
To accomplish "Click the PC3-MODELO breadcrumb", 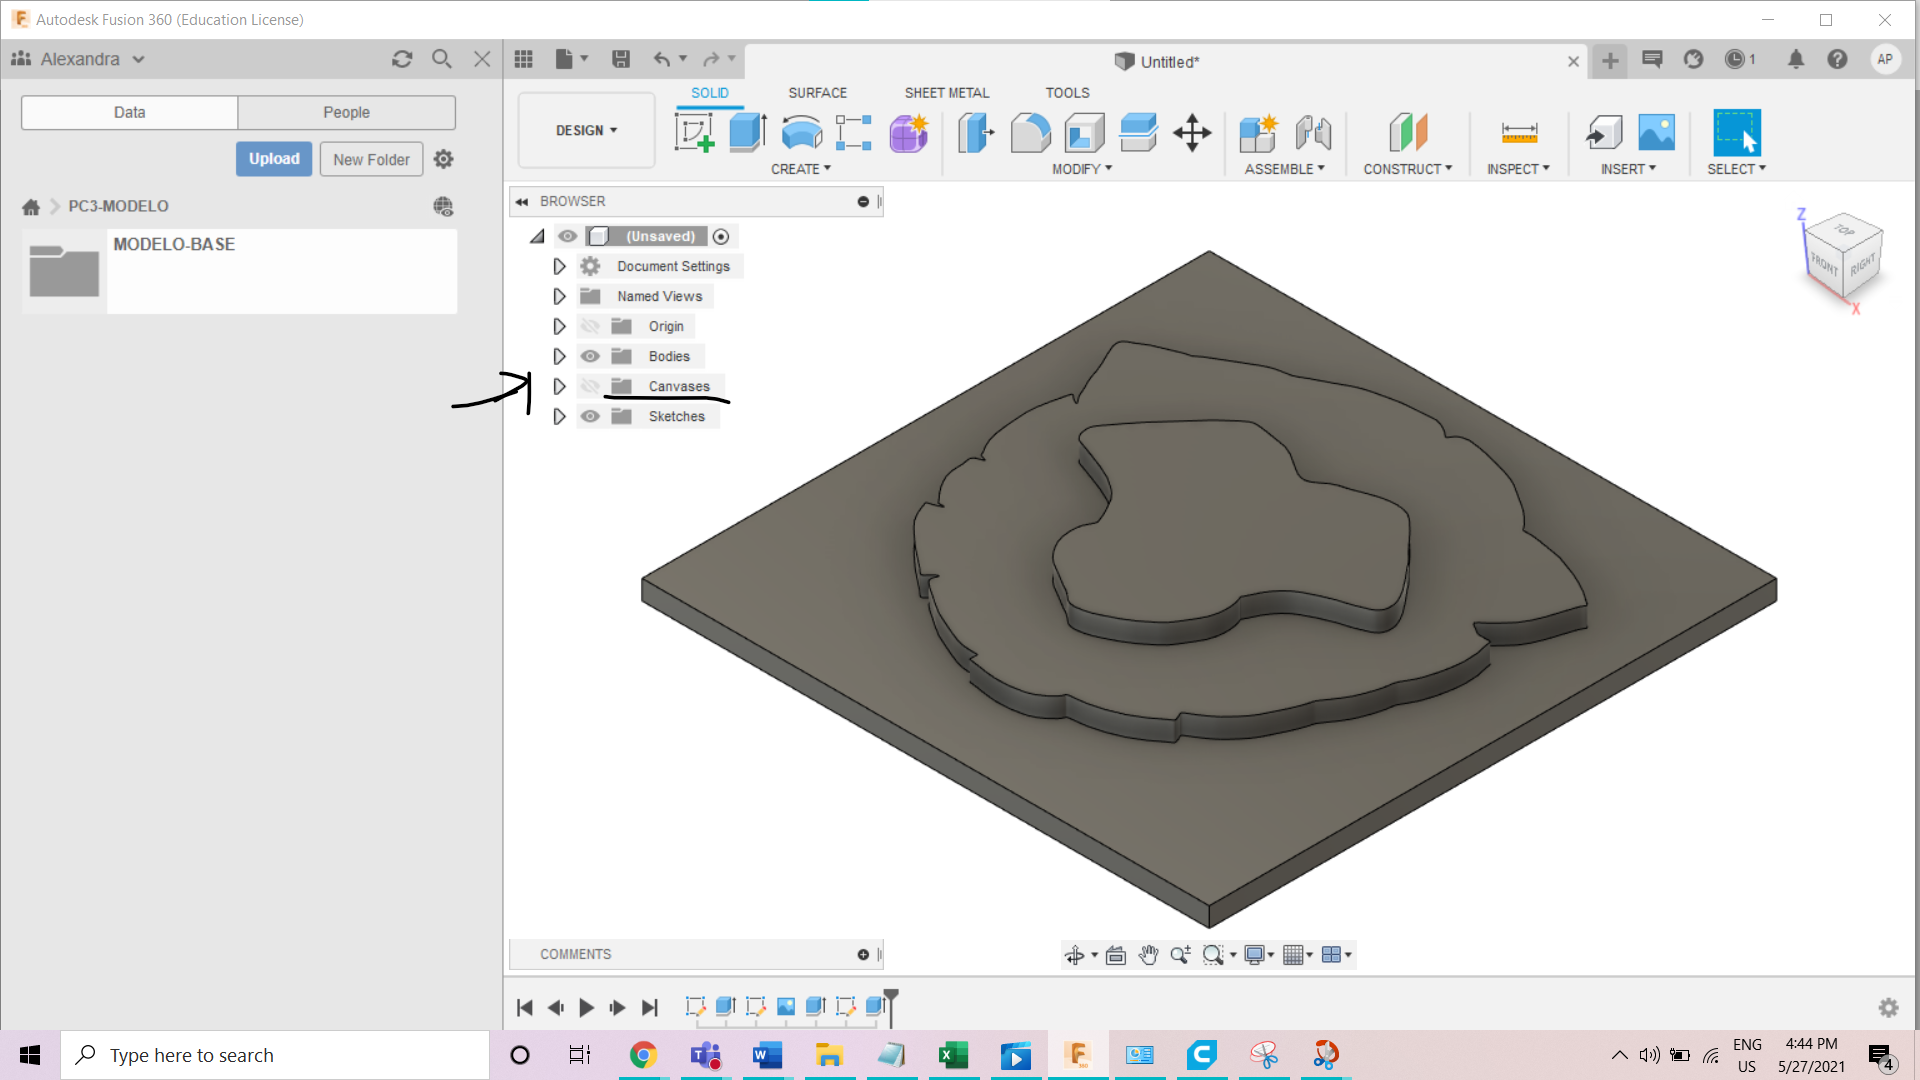I will pyautogui.click(x=118, y=206).
